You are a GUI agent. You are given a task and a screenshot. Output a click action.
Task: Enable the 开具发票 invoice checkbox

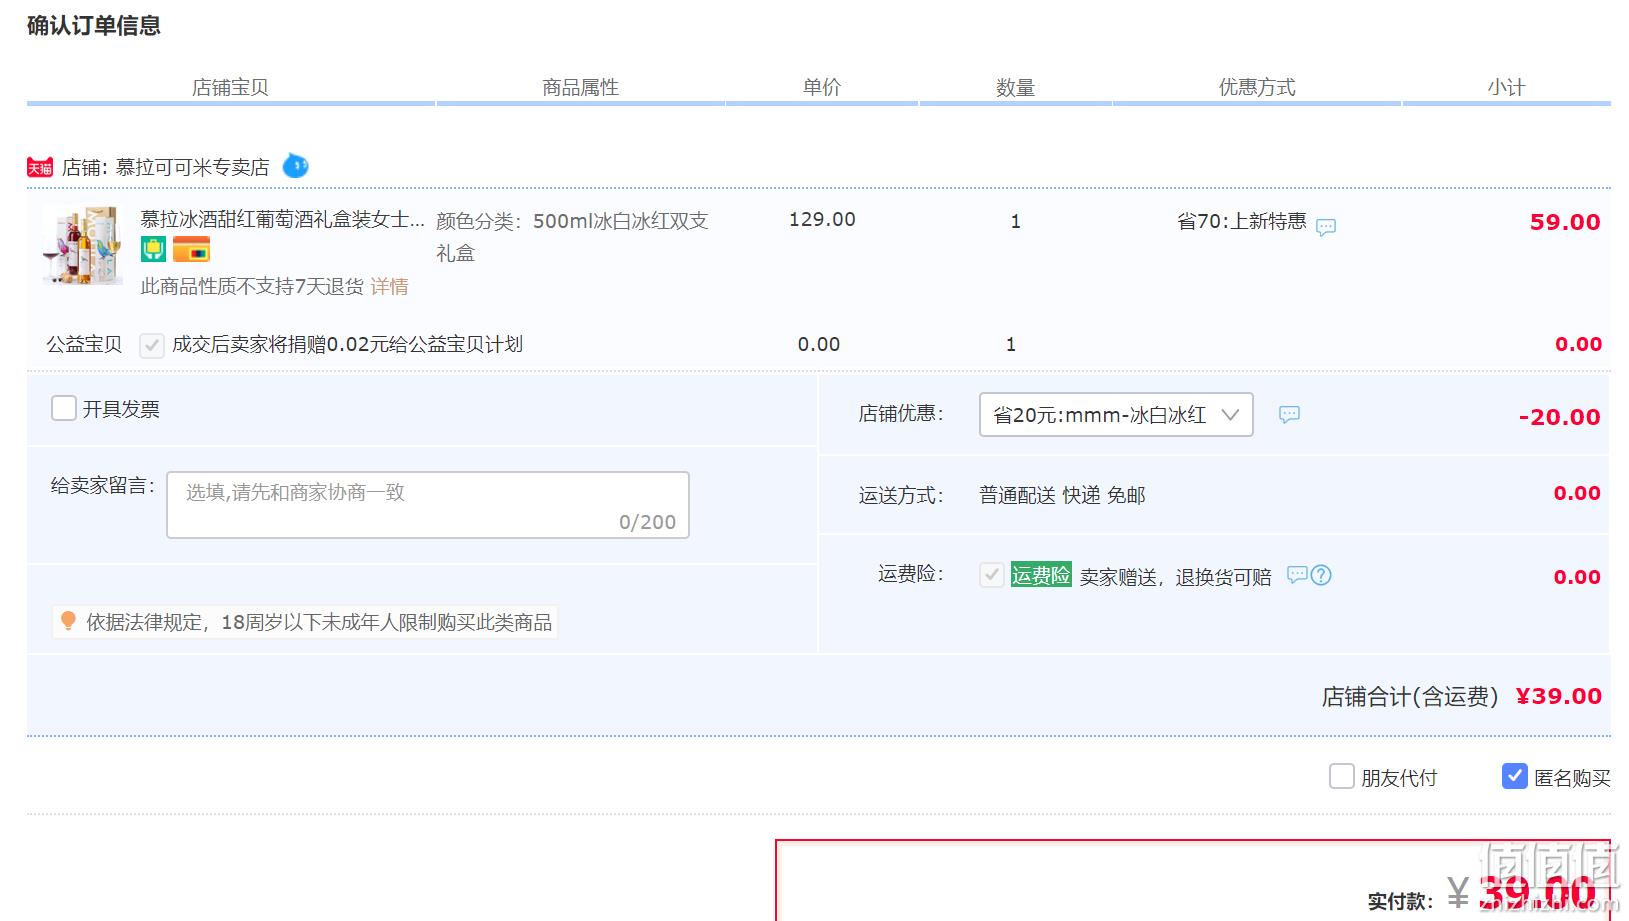pos(64,408)
